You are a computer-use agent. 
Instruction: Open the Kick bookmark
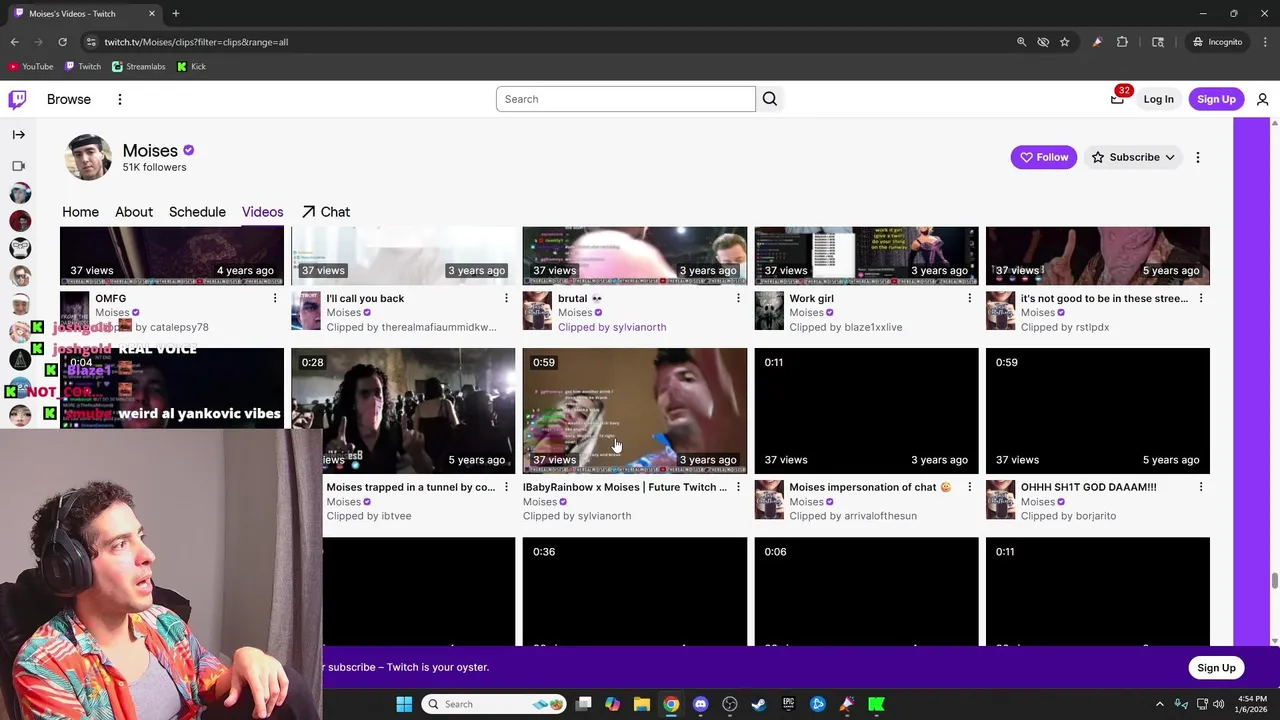click(x=191, y=66)
